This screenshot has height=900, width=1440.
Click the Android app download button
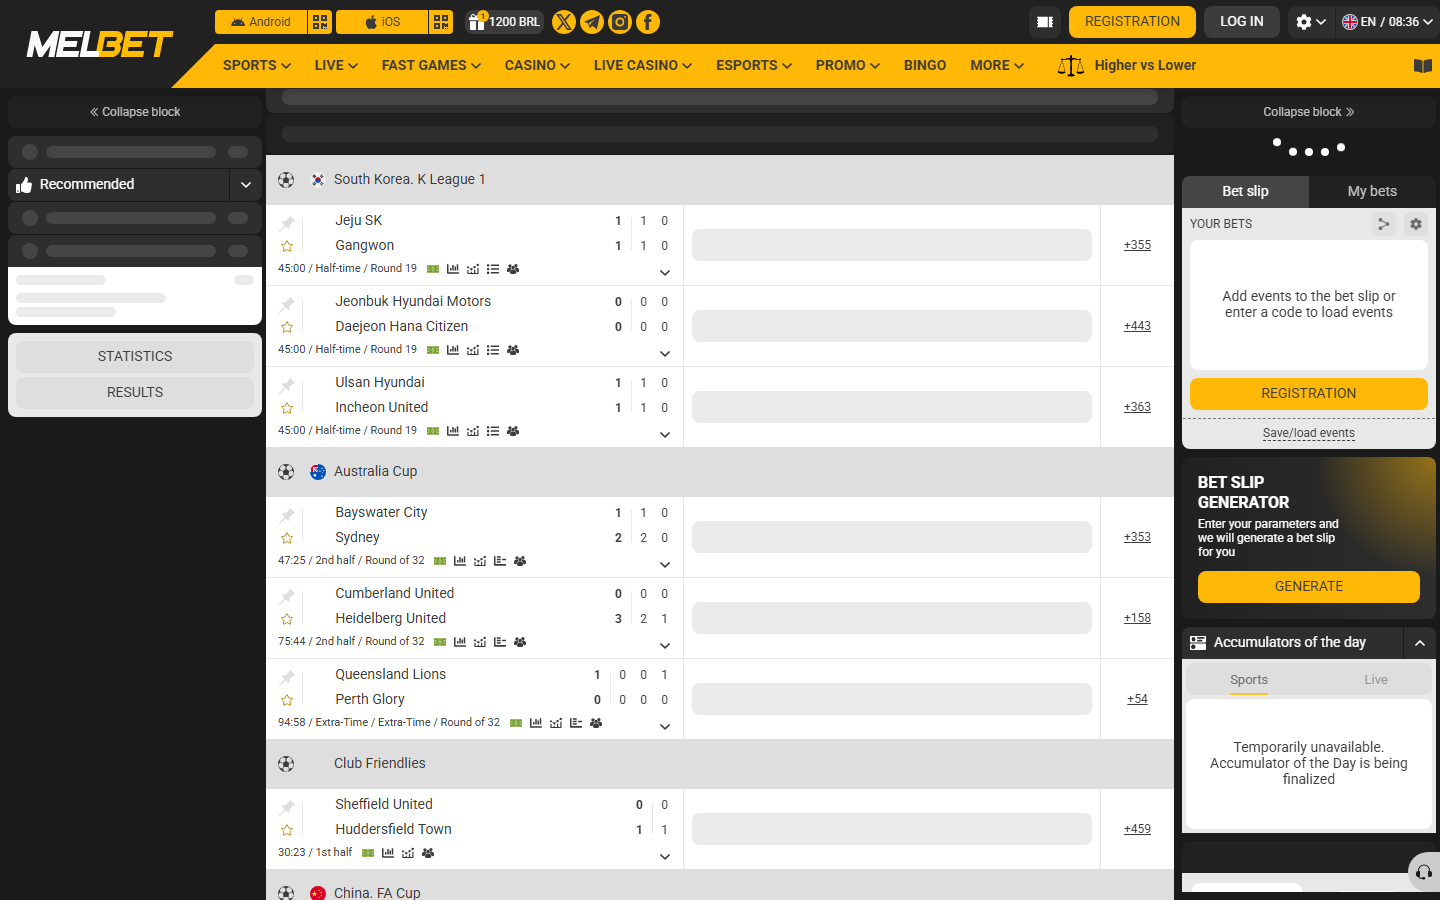pyautogui.click(x=261, y=22)
